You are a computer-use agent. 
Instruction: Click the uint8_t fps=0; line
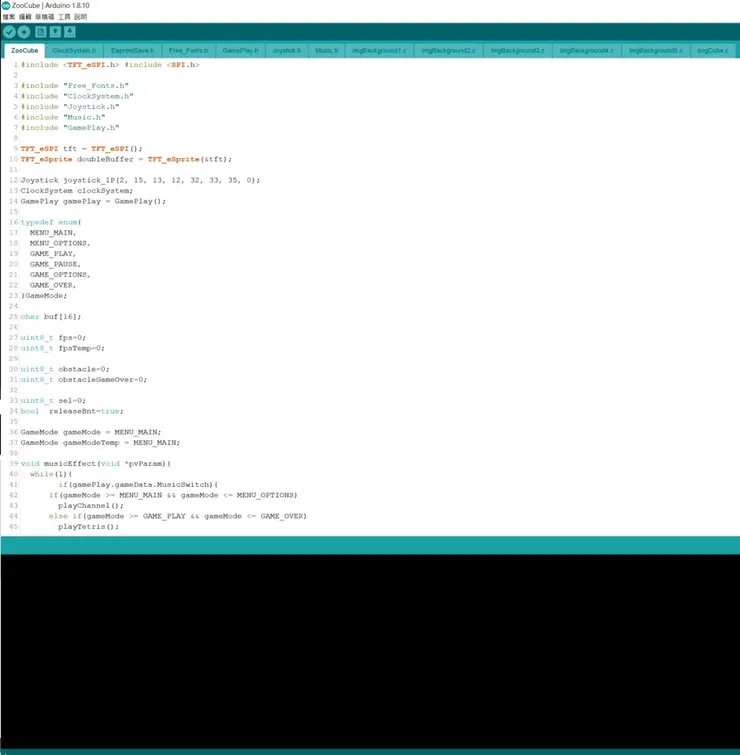53,338
